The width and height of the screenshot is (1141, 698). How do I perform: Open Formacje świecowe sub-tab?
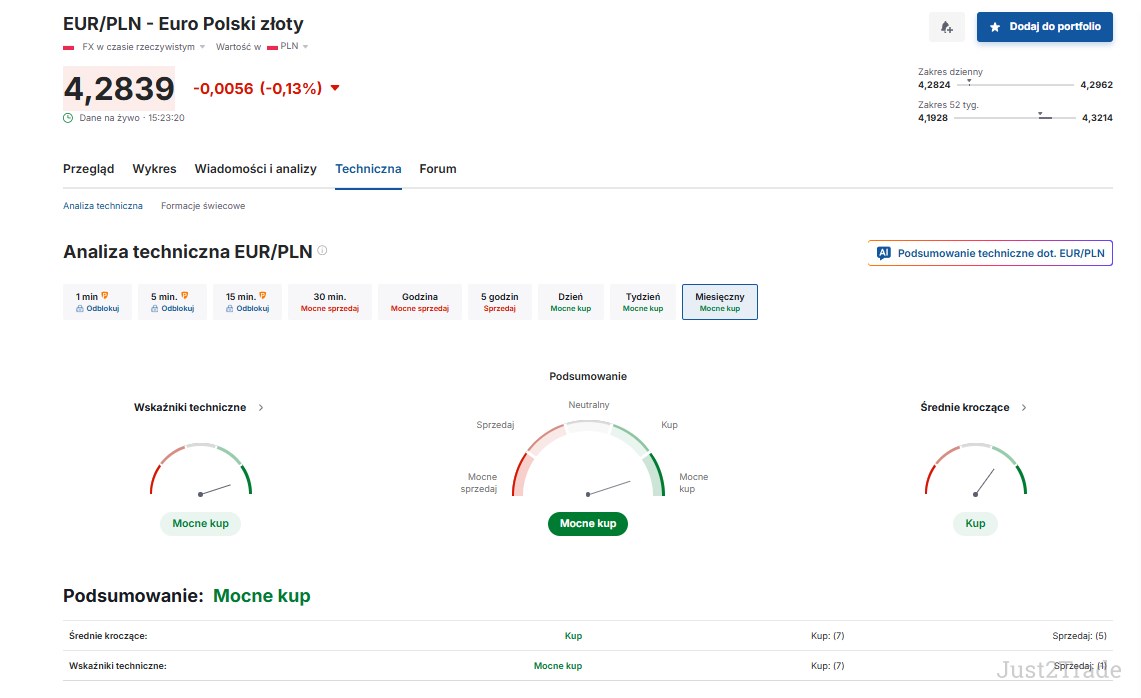pos(203,206)
